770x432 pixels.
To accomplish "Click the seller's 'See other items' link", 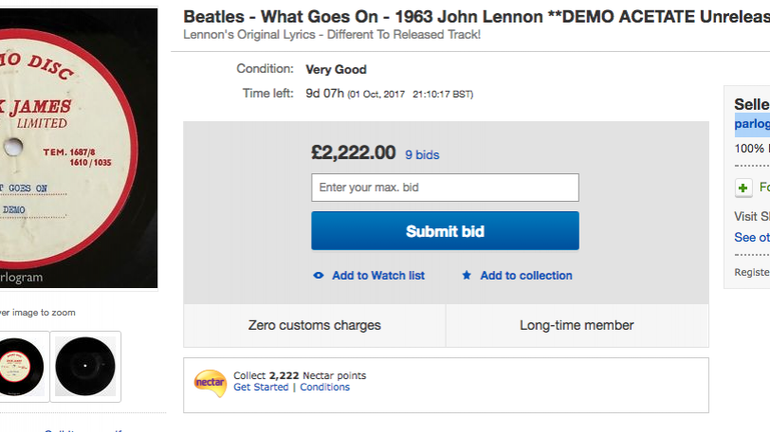I will tap(752, 238).
